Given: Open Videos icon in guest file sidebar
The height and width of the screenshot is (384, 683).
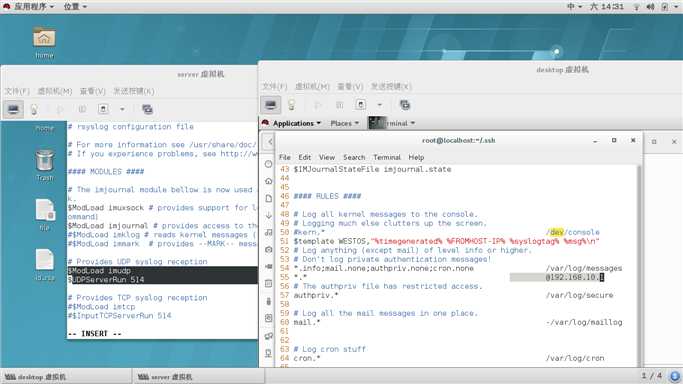Looking at the screenshot, I should tap(269, 266).
